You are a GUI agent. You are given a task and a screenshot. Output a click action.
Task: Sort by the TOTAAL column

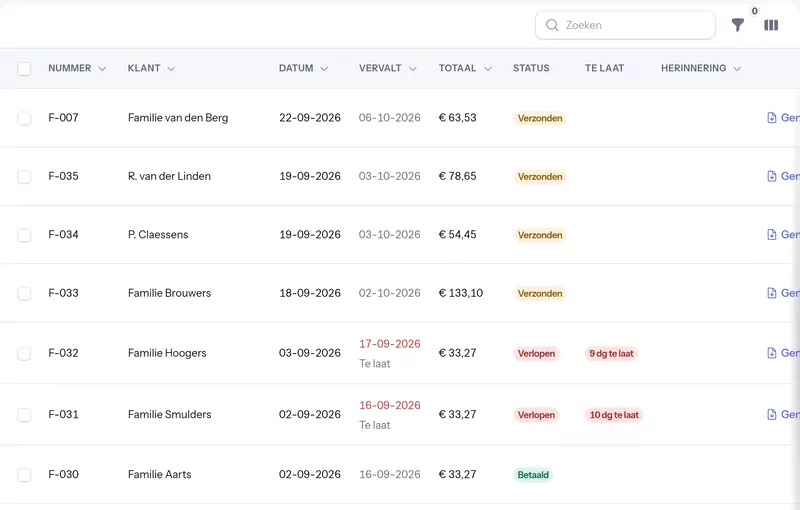click(465, 68)
